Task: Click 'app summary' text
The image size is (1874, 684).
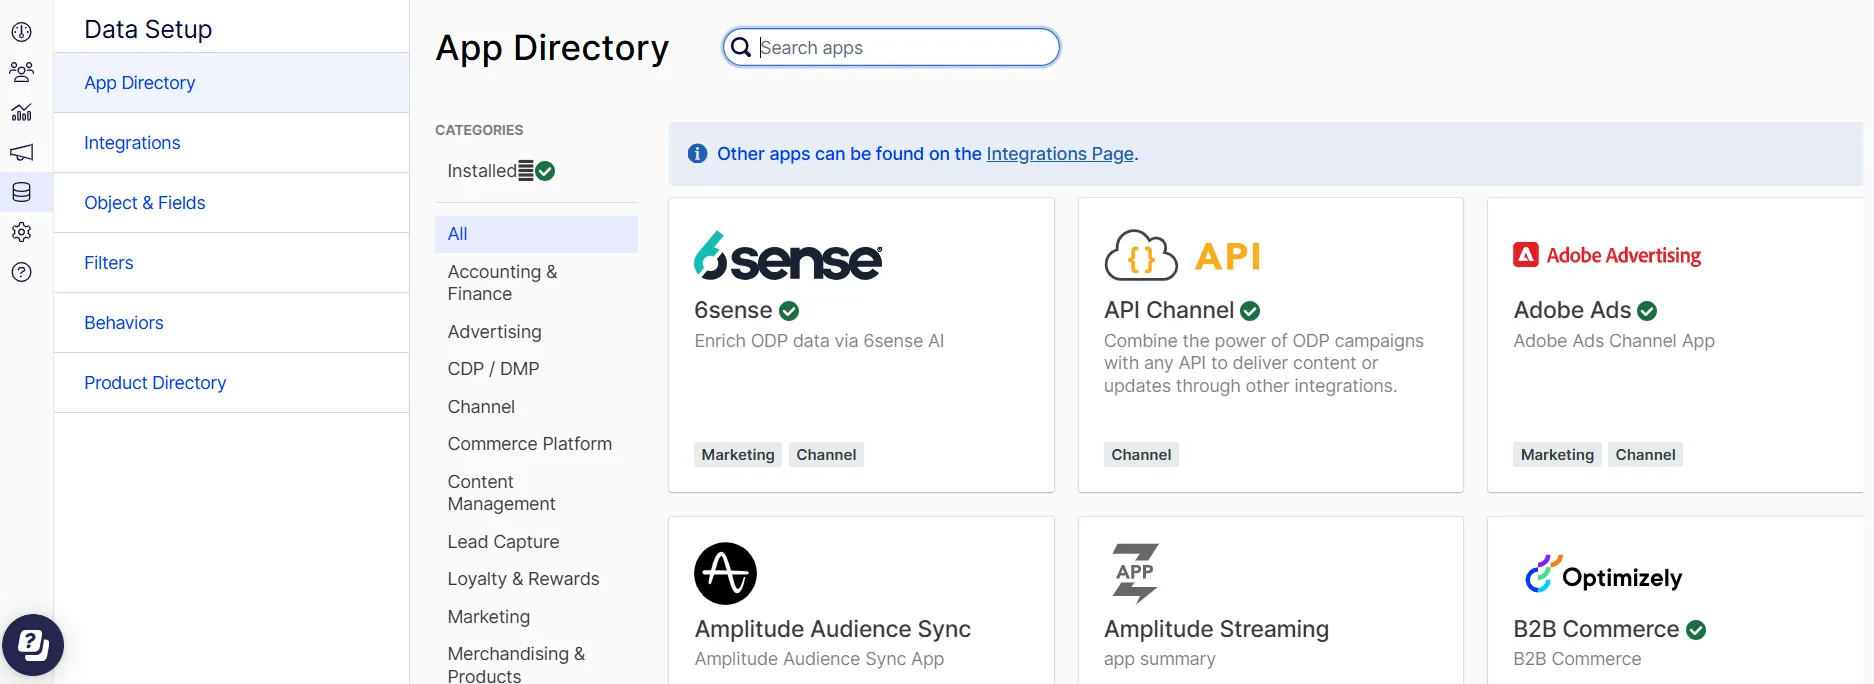Action: 1160,659
